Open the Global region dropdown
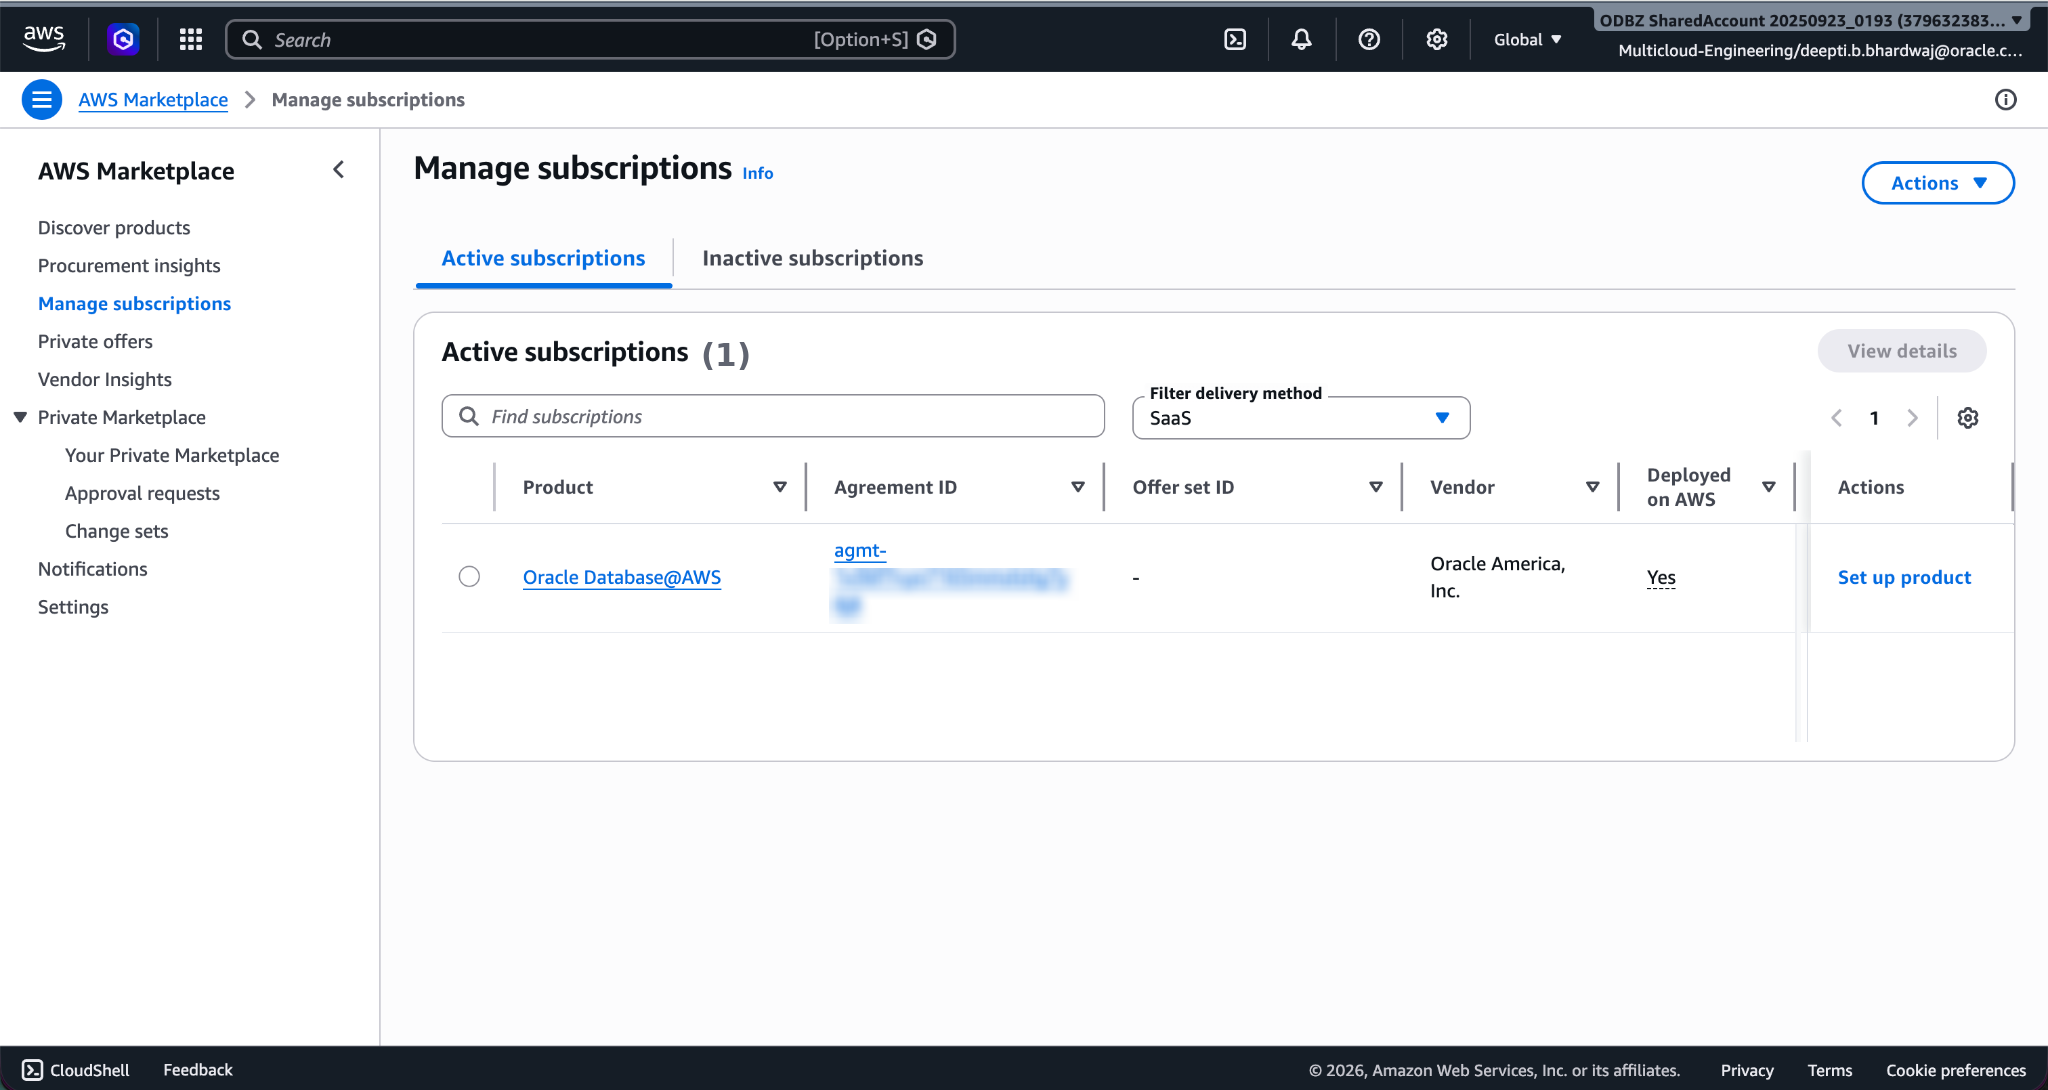This screenshot has width=2048, height=1090. click(x=1527, y=39)
